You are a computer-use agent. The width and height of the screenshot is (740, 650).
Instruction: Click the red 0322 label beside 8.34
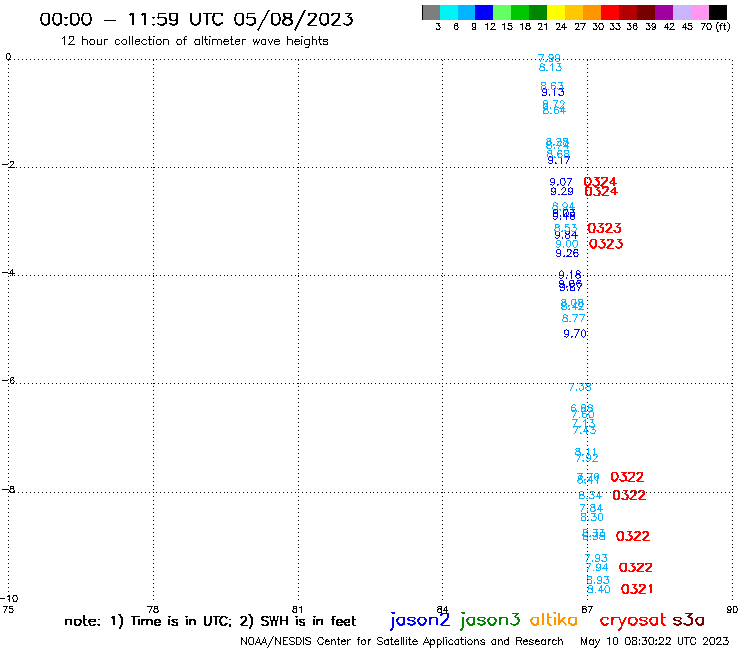[x=629, y=496]
